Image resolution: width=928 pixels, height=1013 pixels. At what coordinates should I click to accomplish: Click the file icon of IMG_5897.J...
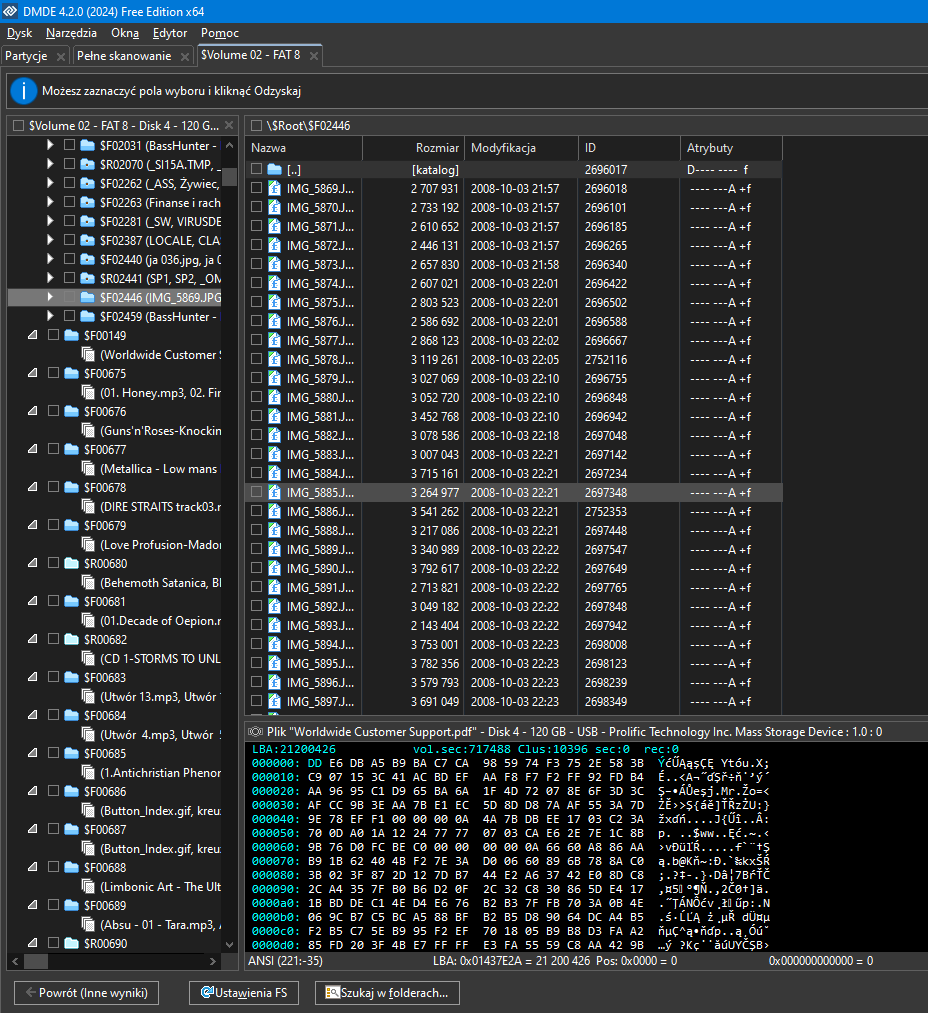point(275,702)
